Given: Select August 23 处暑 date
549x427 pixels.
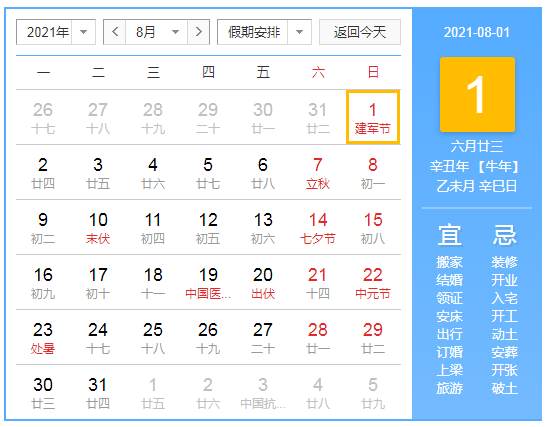Looking at the screenshot, I should pos(43,337).
